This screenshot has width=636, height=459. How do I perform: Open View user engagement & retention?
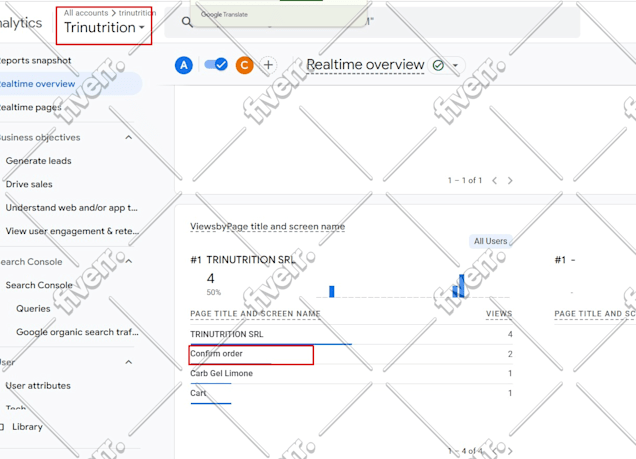72,231
